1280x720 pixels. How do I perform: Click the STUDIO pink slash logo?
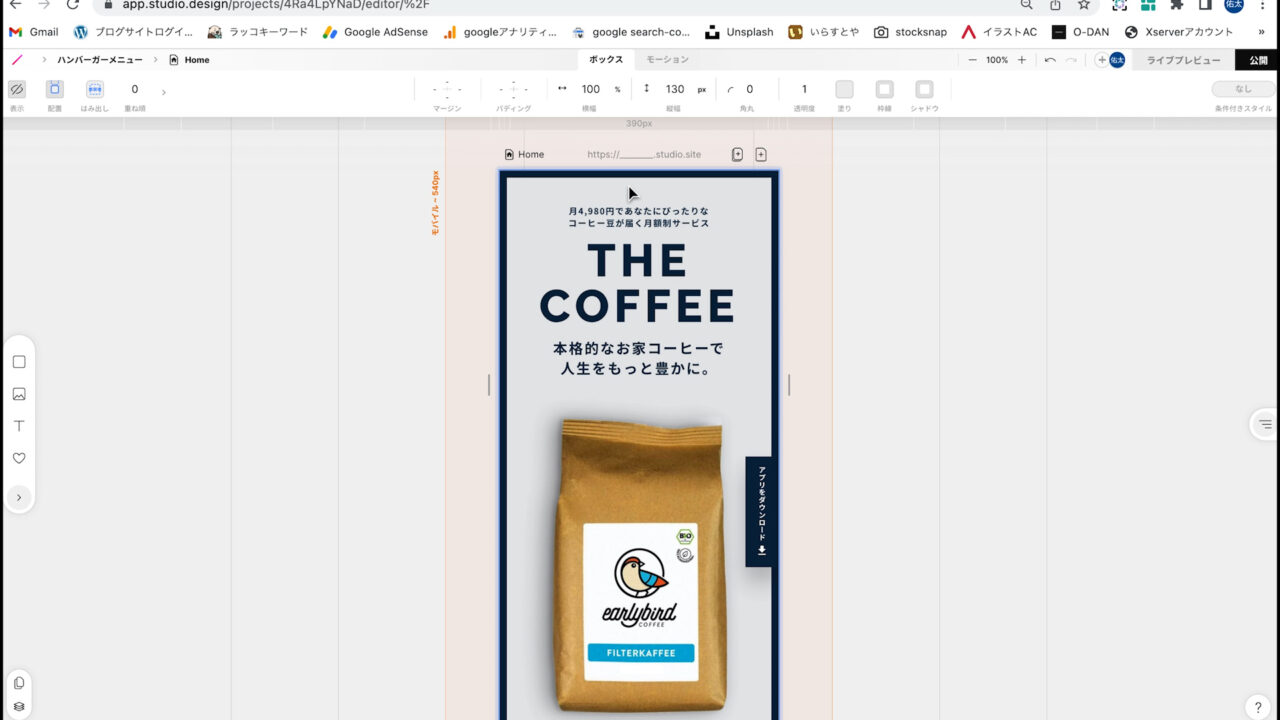pyautogui.click(x=16, y=60)
